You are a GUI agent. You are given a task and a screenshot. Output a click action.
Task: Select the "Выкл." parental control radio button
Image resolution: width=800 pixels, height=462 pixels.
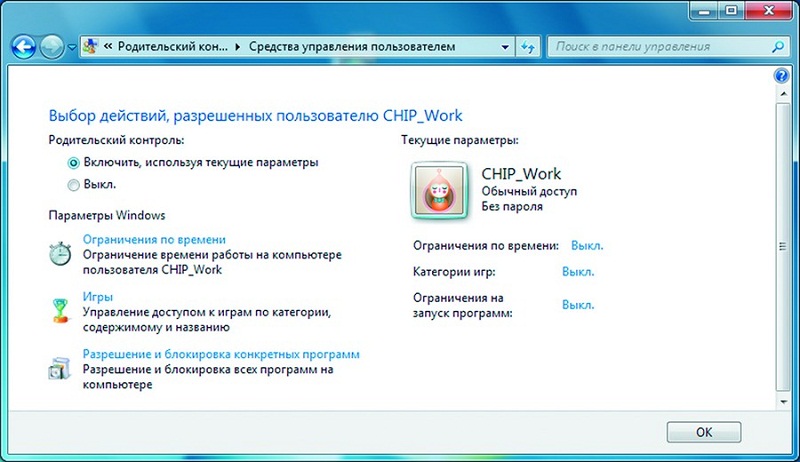(73, 185)
